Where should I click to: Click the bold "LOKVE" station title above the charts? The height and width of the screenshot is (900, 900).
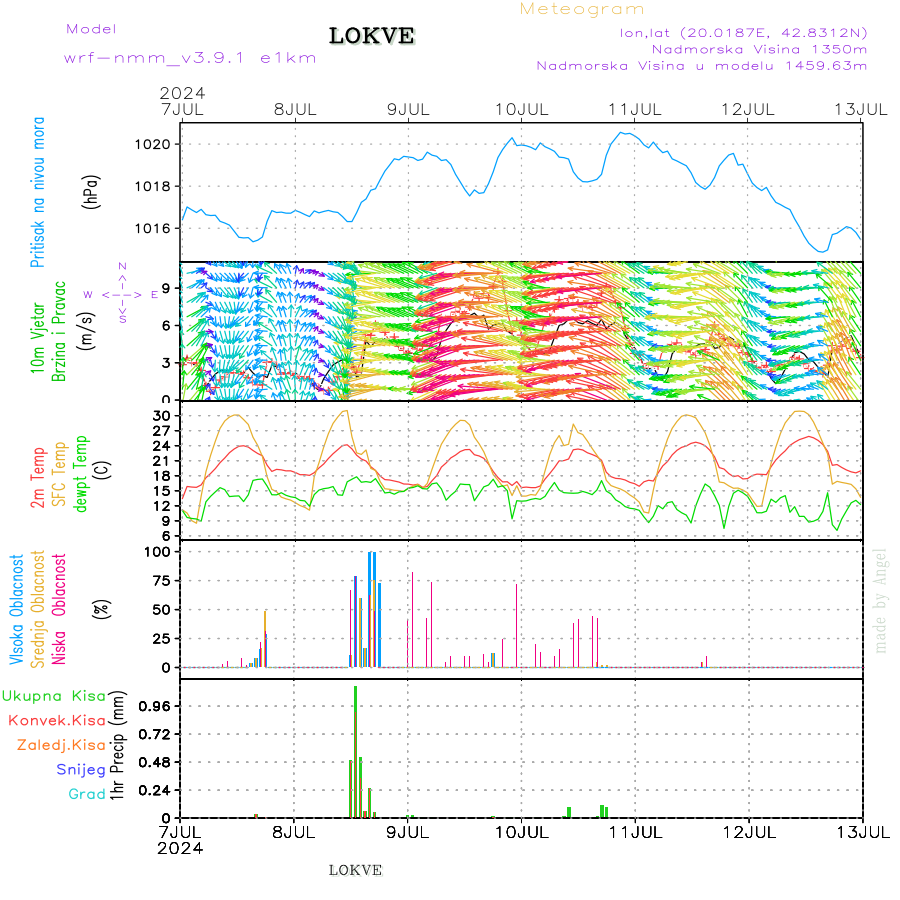(371, 36)
